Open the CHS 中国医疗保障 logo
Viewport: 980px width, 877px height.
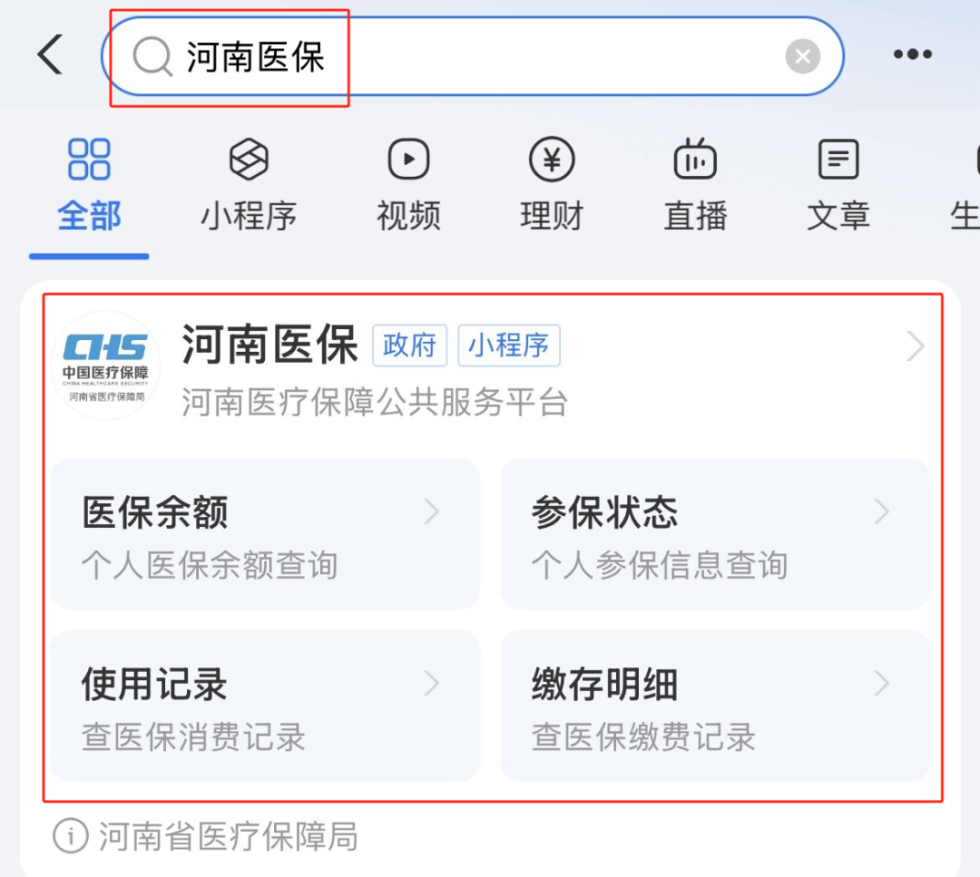pyautogui.click(x=106, y=365)
